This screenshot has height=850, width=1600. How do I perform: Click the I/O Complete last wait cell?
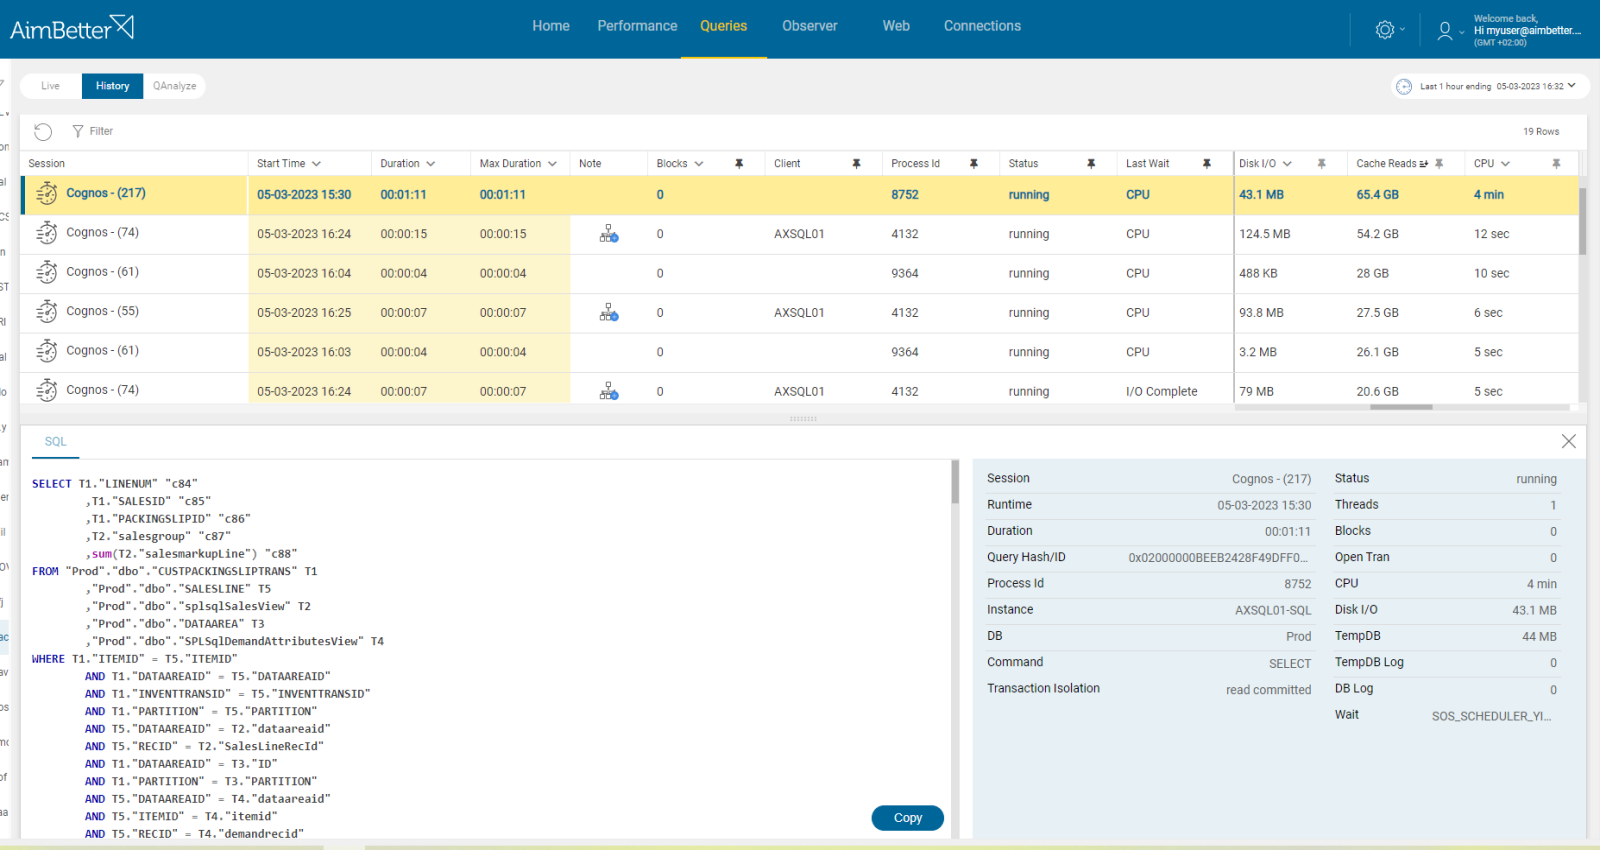1161,391
